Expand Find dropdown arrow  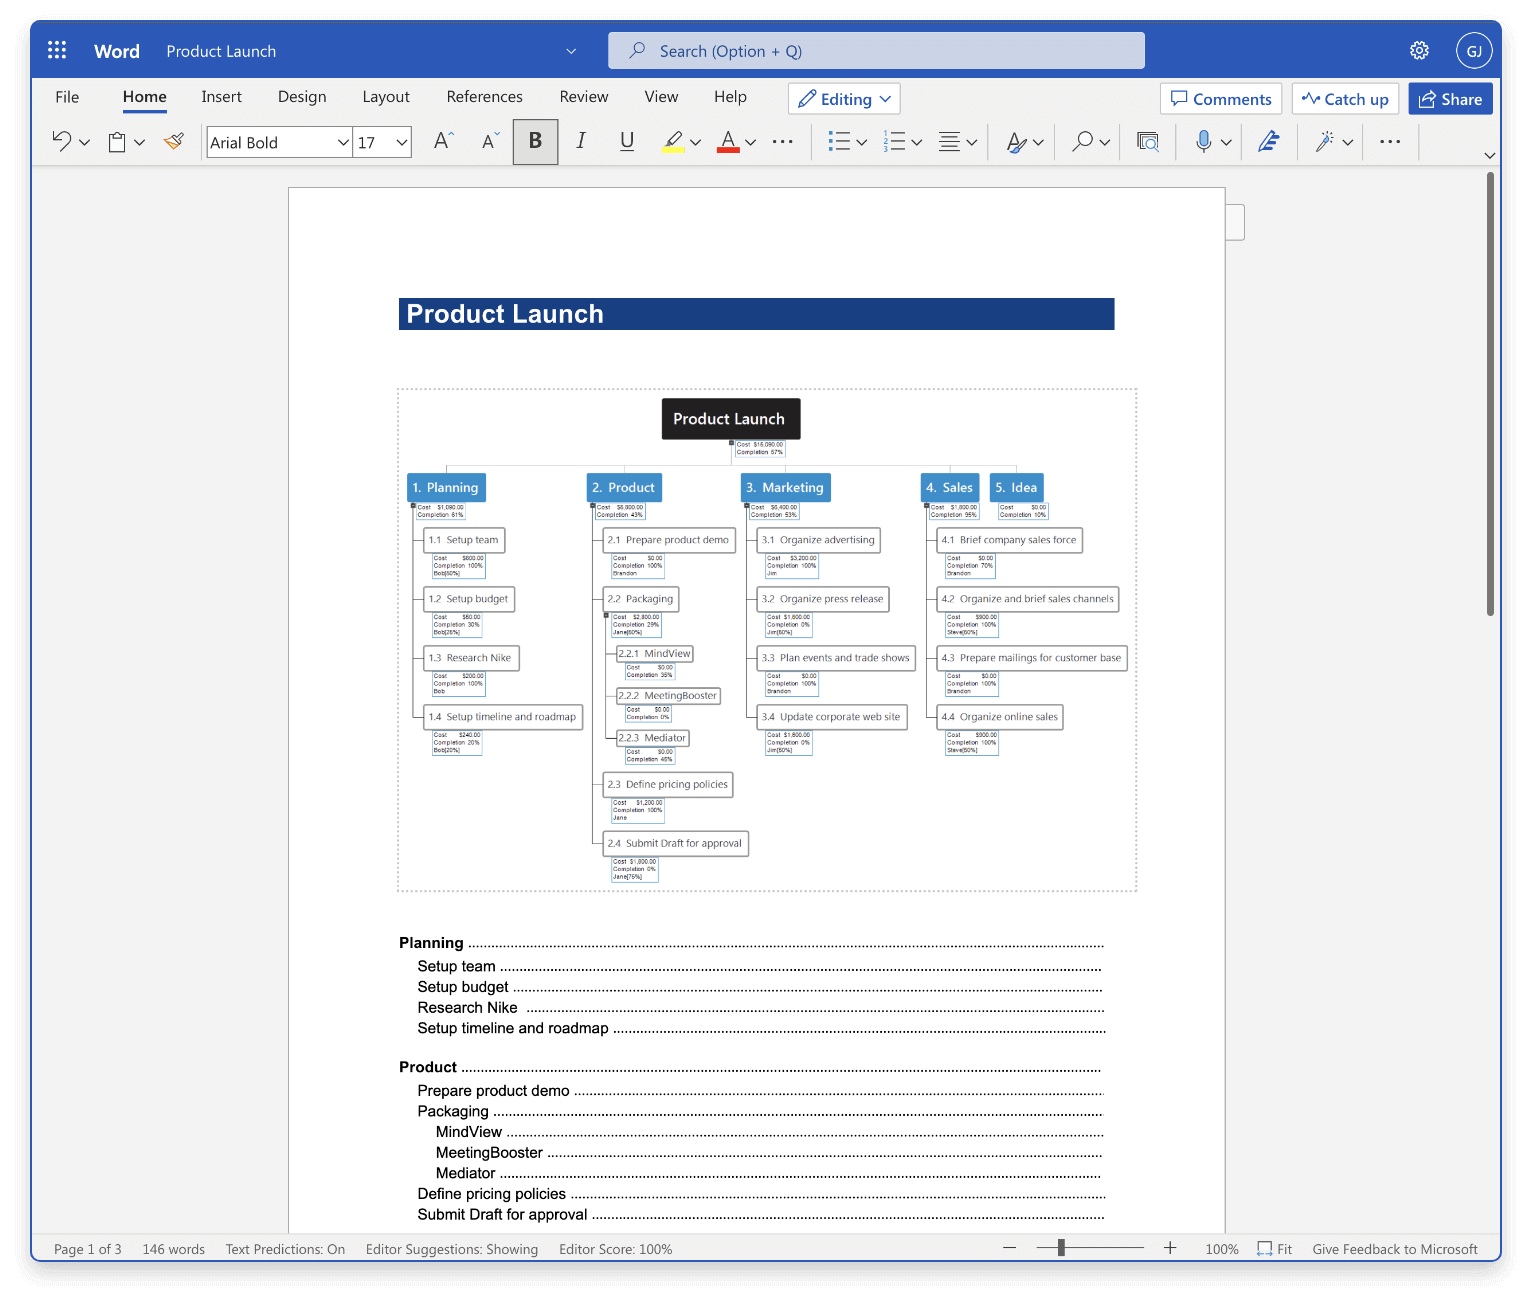point(1104,143)
